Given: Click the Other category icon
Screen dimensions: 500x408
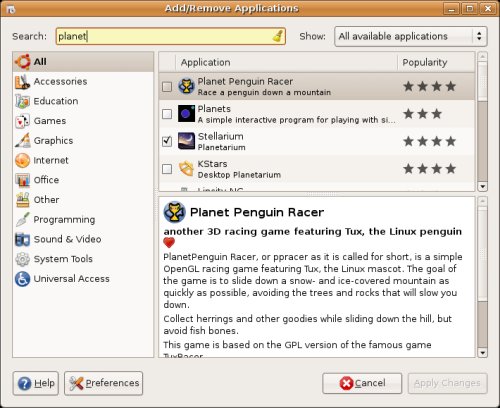Looking at the screenshot, I should [x=23, y=200].
